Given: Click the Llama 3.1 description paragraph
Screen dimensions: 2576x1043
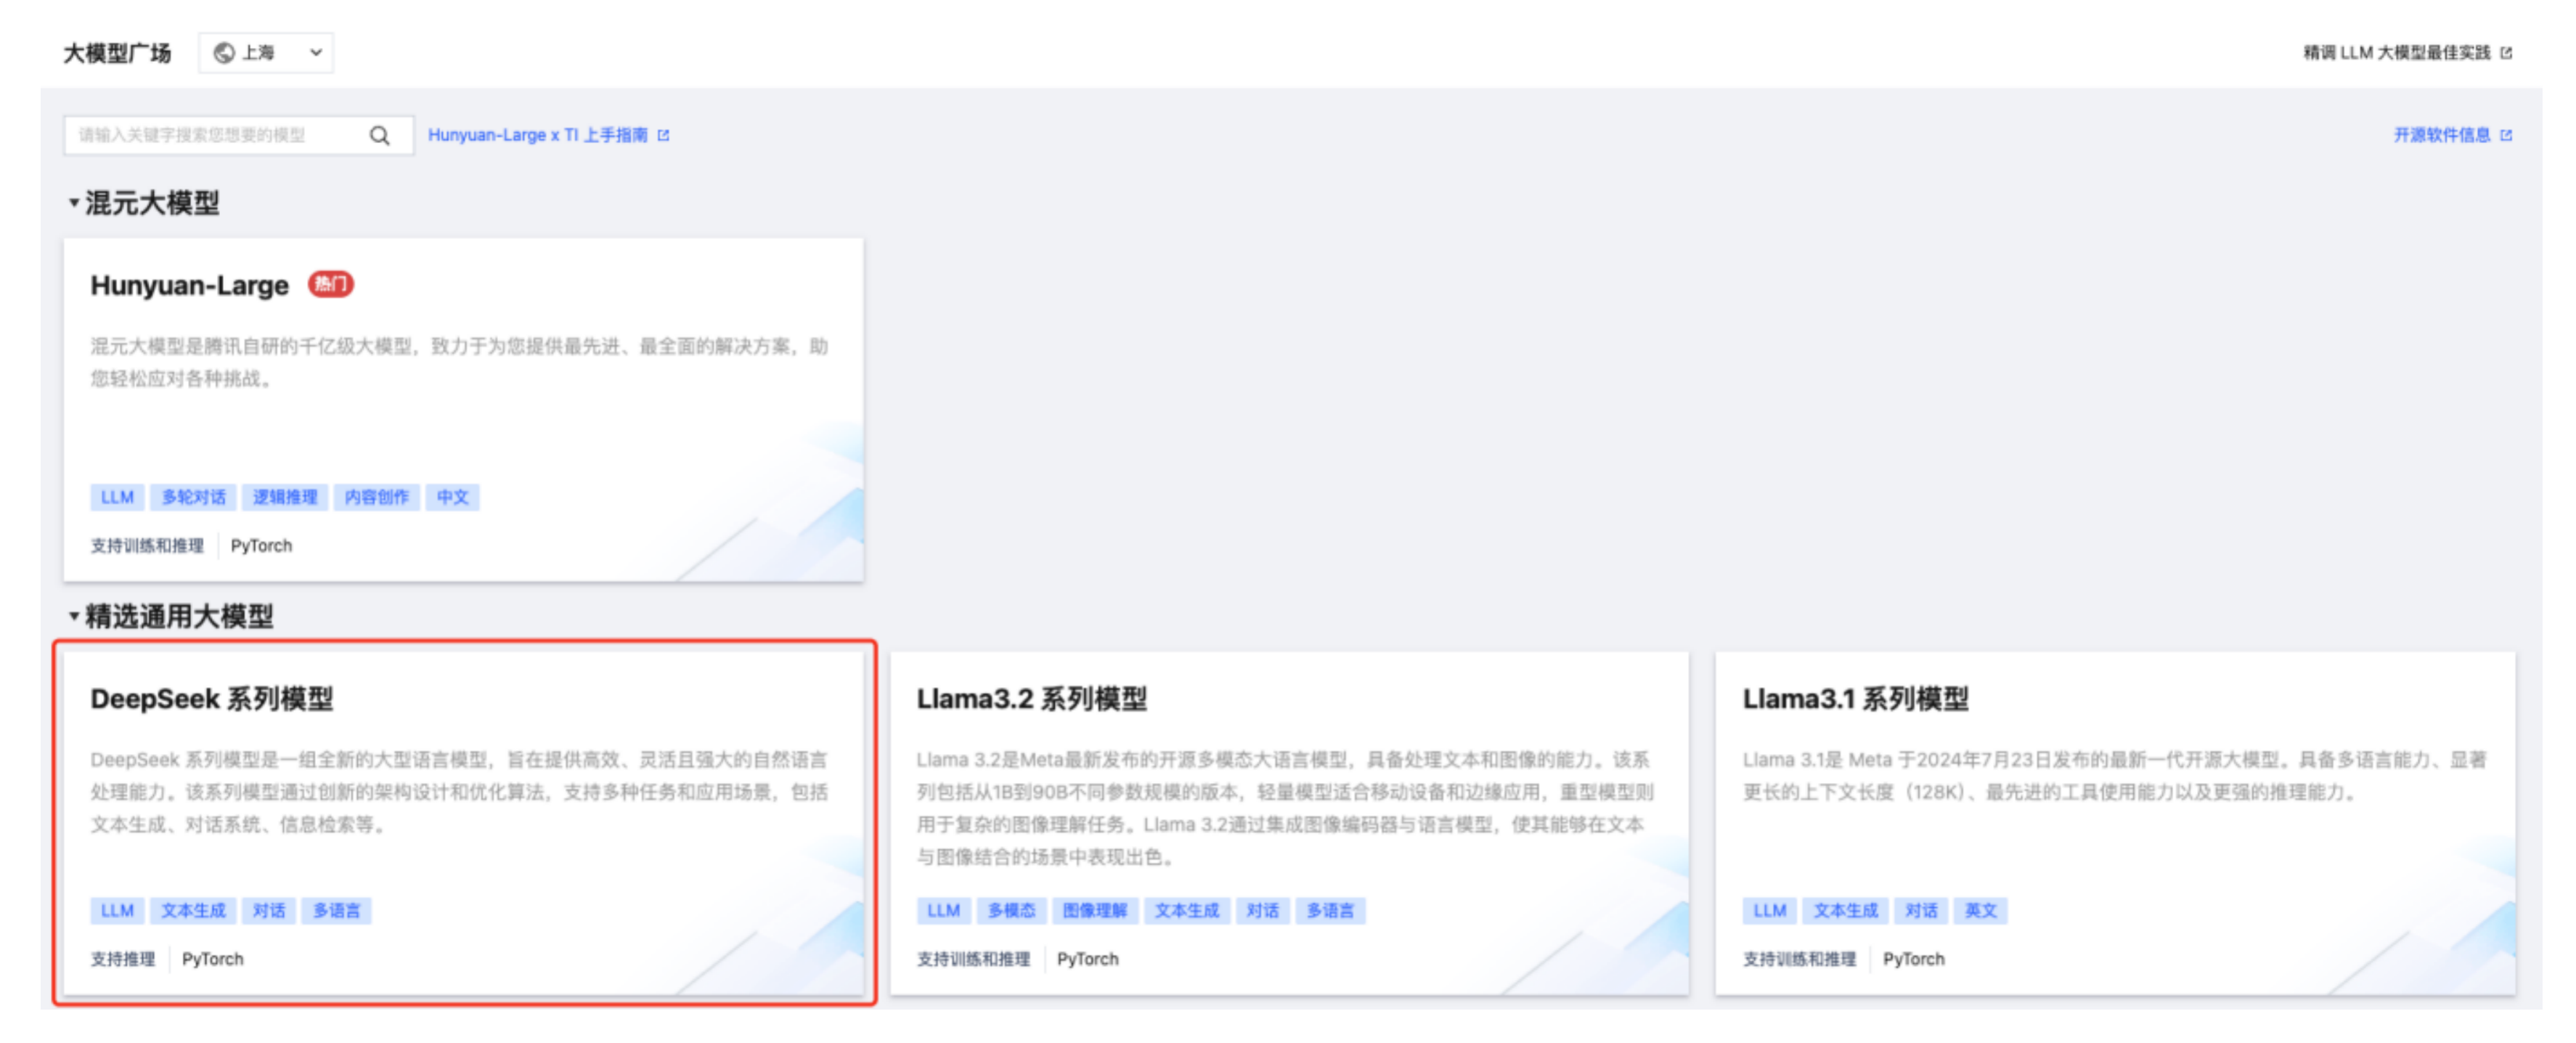Looking at the screenshot, I should (2114, 775).
